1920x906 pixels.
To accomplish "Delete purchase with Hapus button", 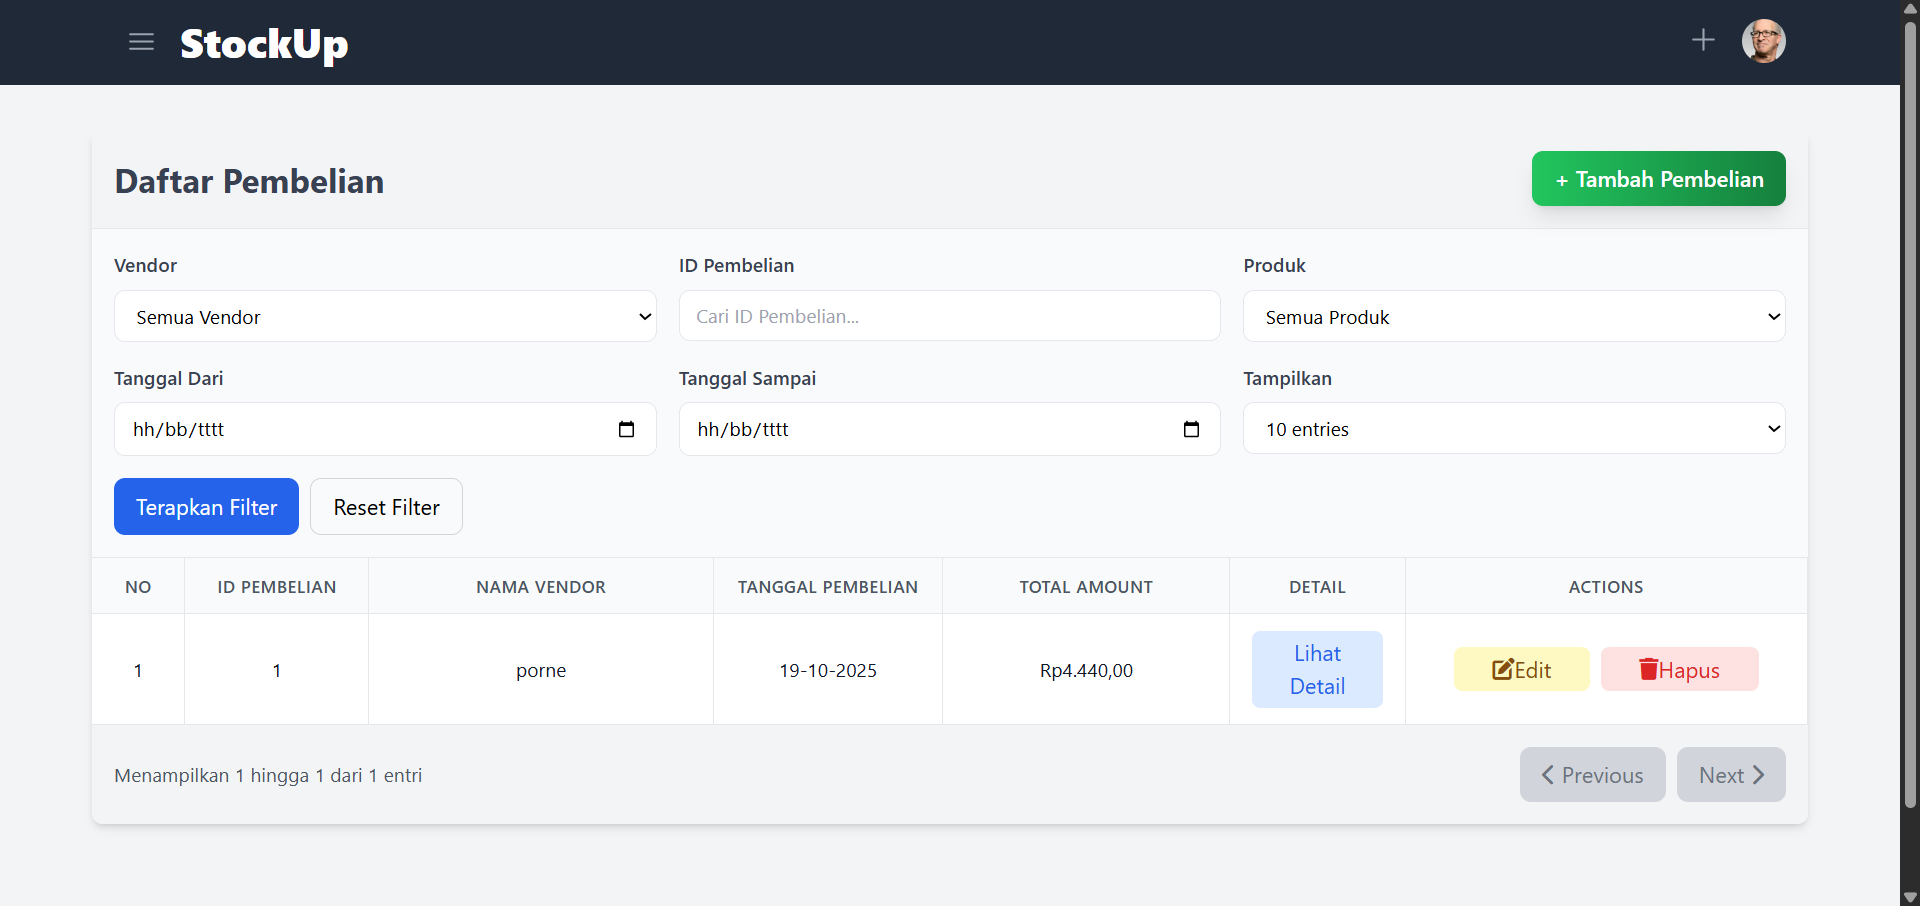I will pos(1679,669).
